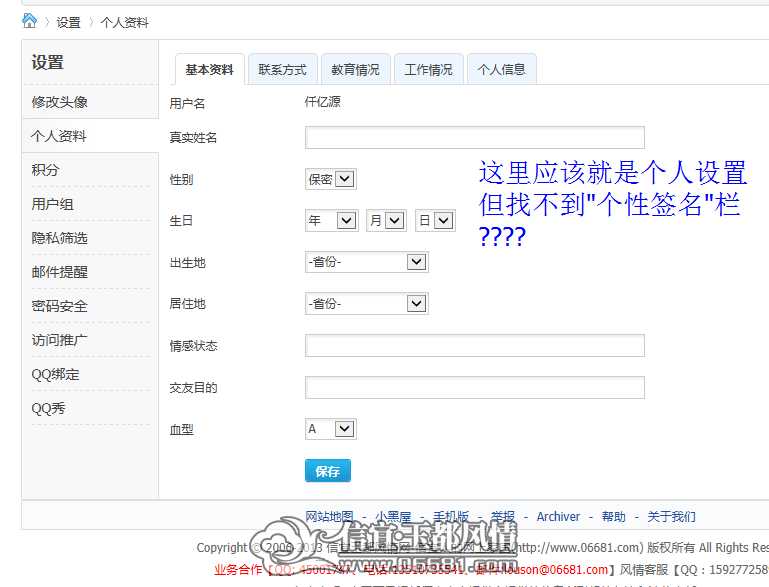Open the Archiver footer link
This screenshot has width=769, height=587.
558,516
